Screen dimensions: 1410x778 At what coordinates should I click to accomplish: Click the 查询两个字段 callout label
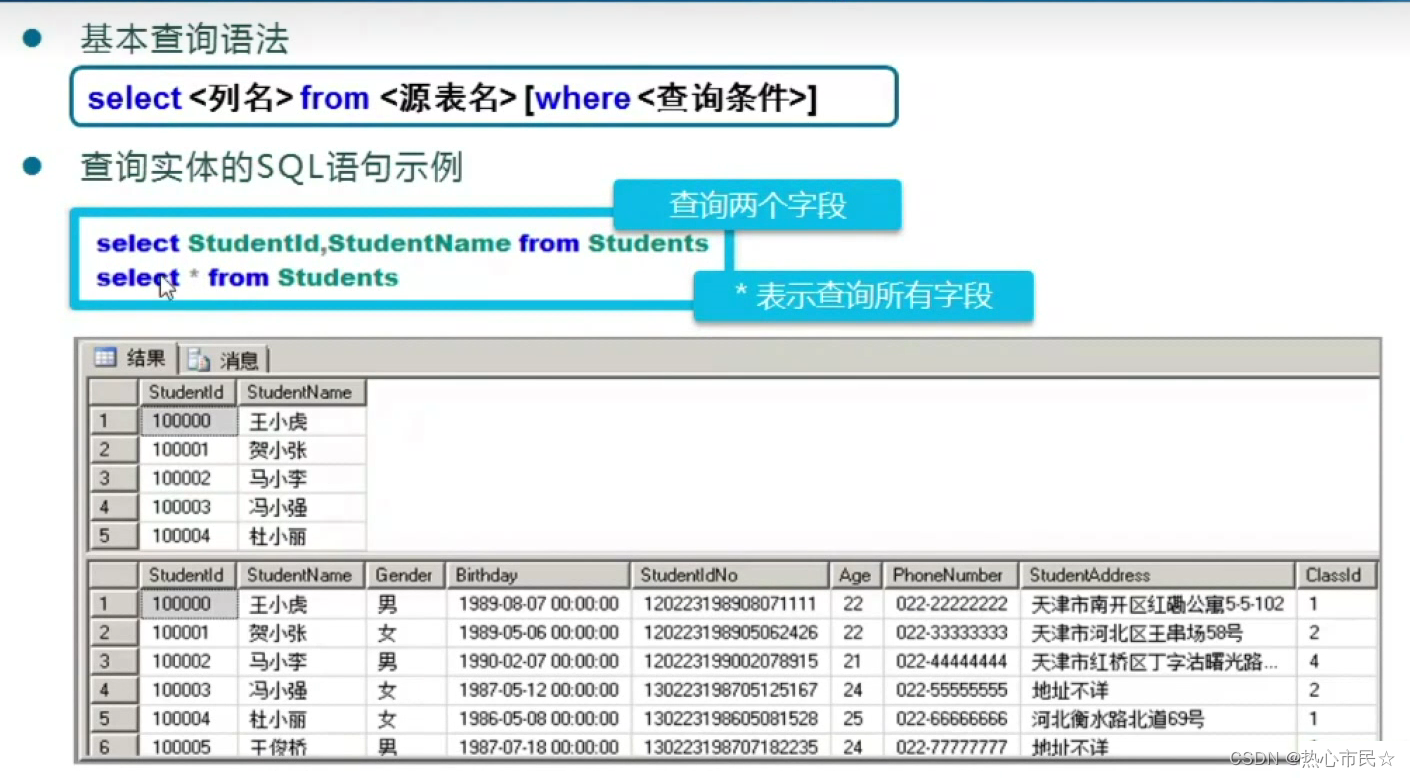pyautogui.click(x=757, y=206)
